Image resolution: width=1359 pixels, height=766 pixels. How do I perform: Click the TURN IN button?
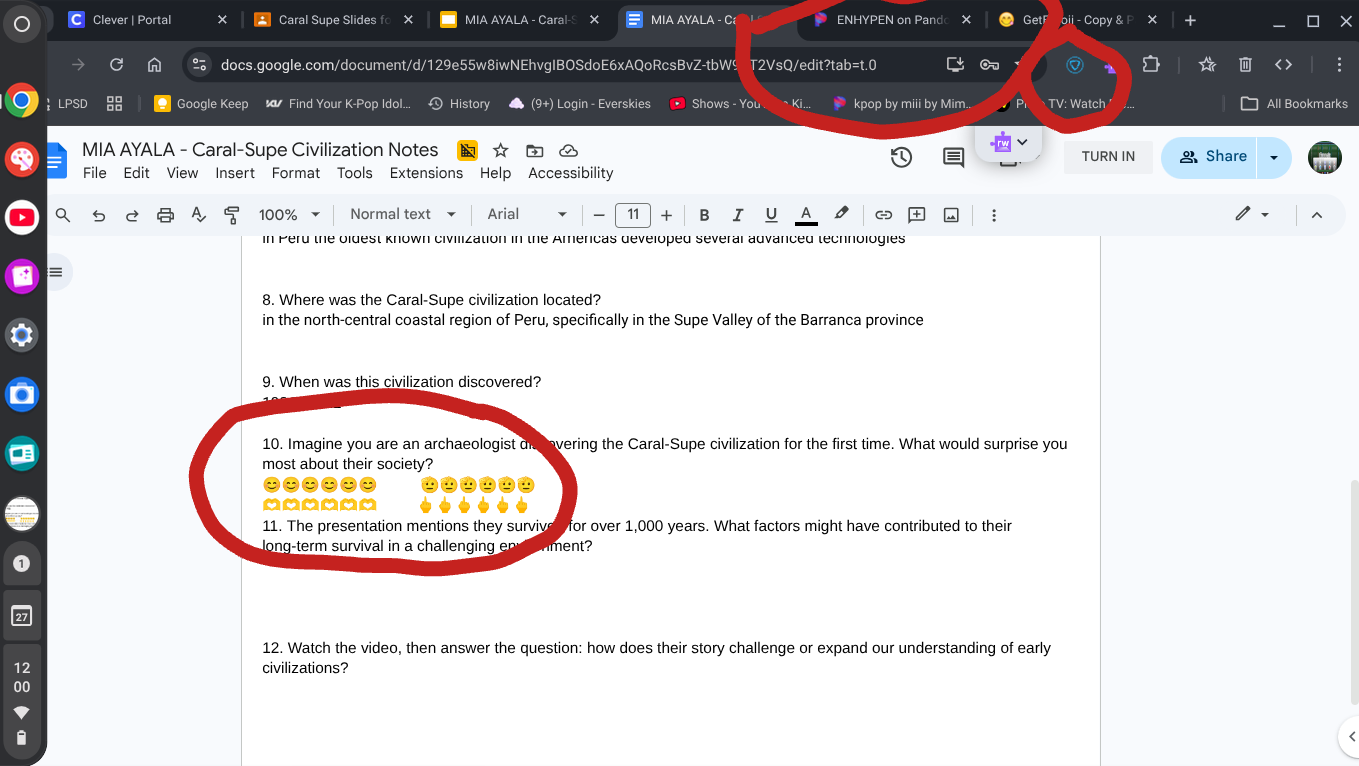1108,157
